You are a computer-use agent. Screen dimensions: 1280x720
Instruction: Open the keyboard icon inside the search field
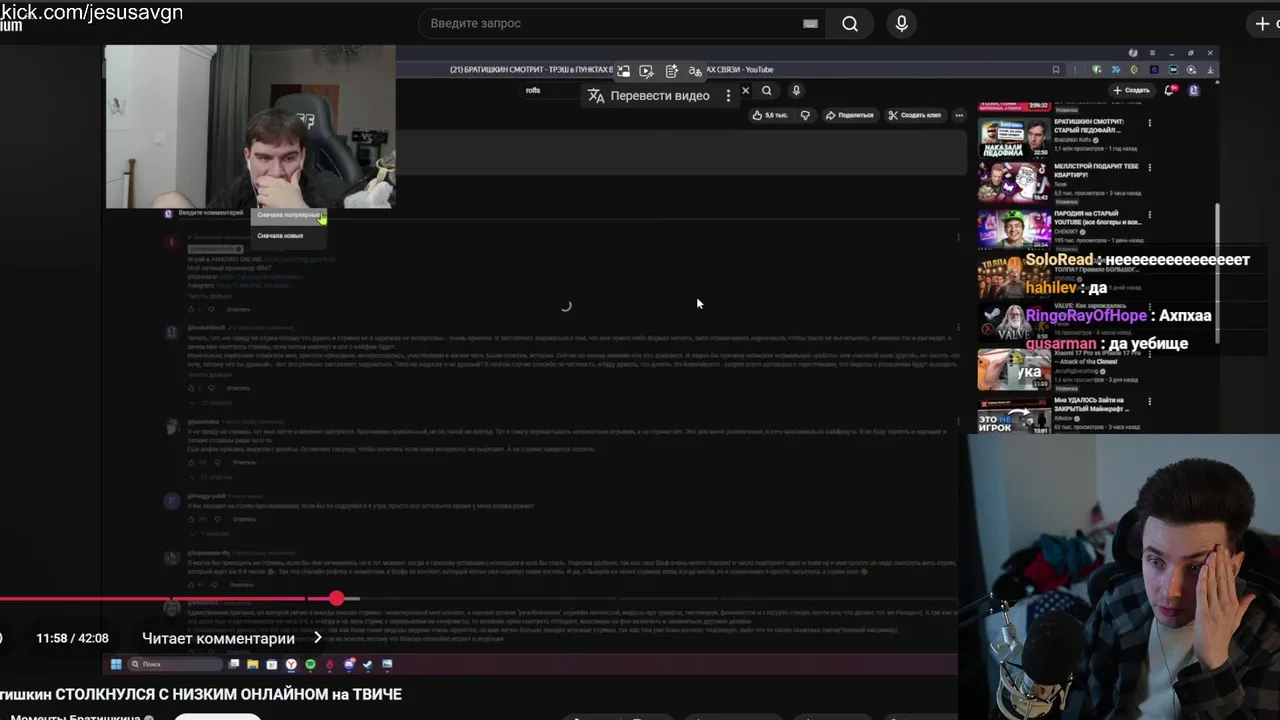click(810, 24)
